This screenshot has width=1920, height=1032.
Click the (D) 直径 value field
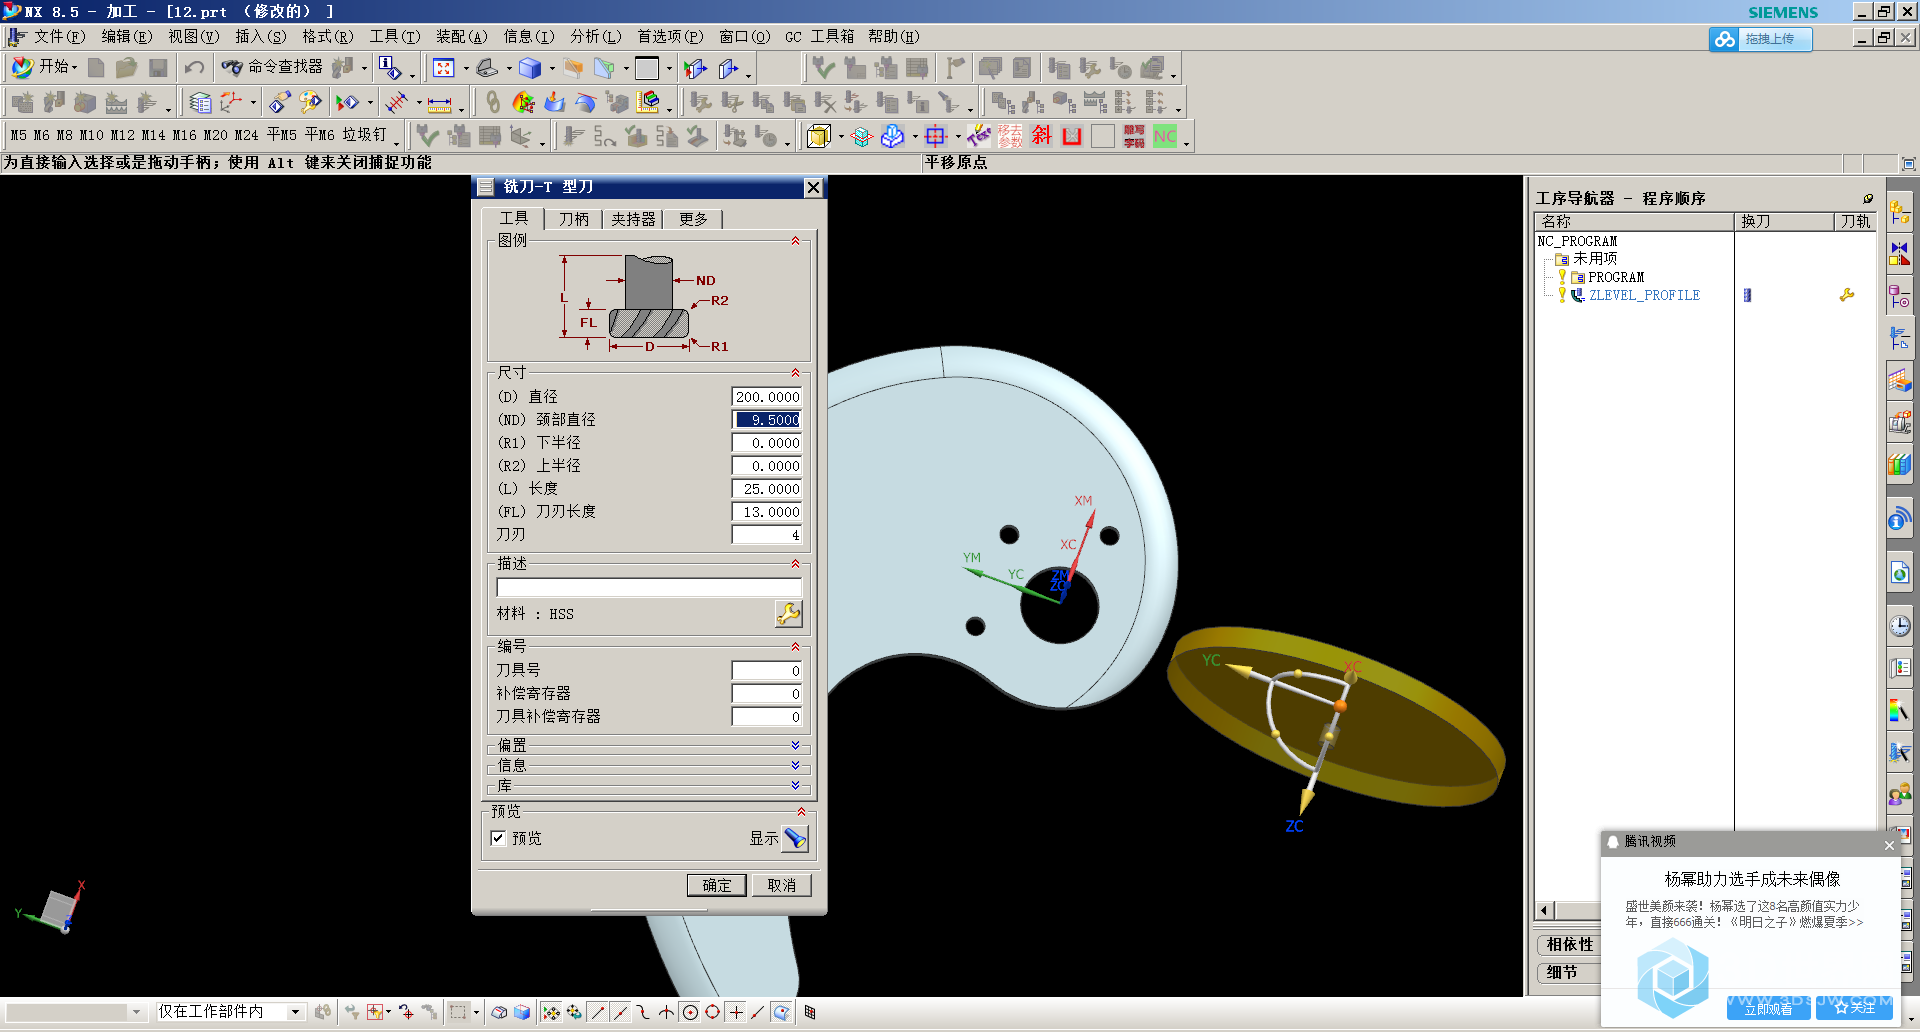tap(767, 397)
